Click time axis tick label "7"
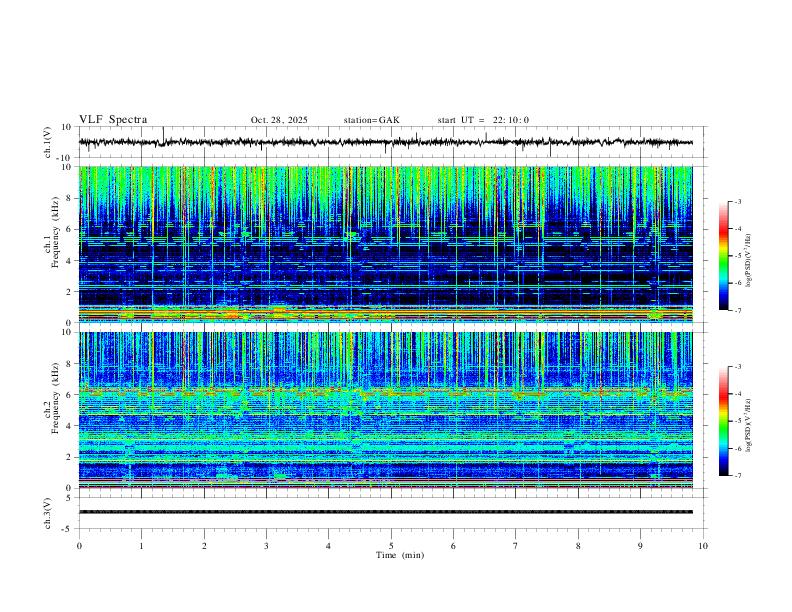The height and width of the screenshot is (612, 792). coord(516,546)
